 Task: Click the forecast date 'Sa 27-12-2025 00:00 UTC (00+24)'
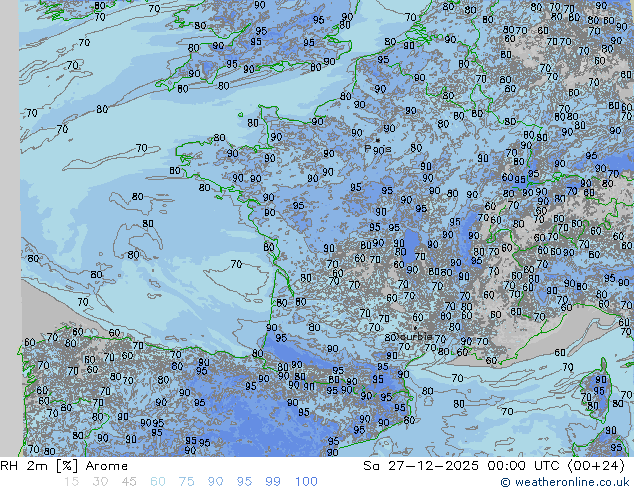[494, 466]
